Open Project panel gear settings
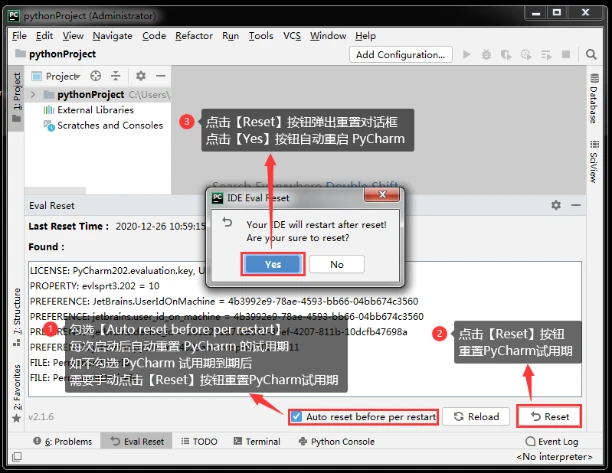Viewport: 612px width, 473px height. 141,76
